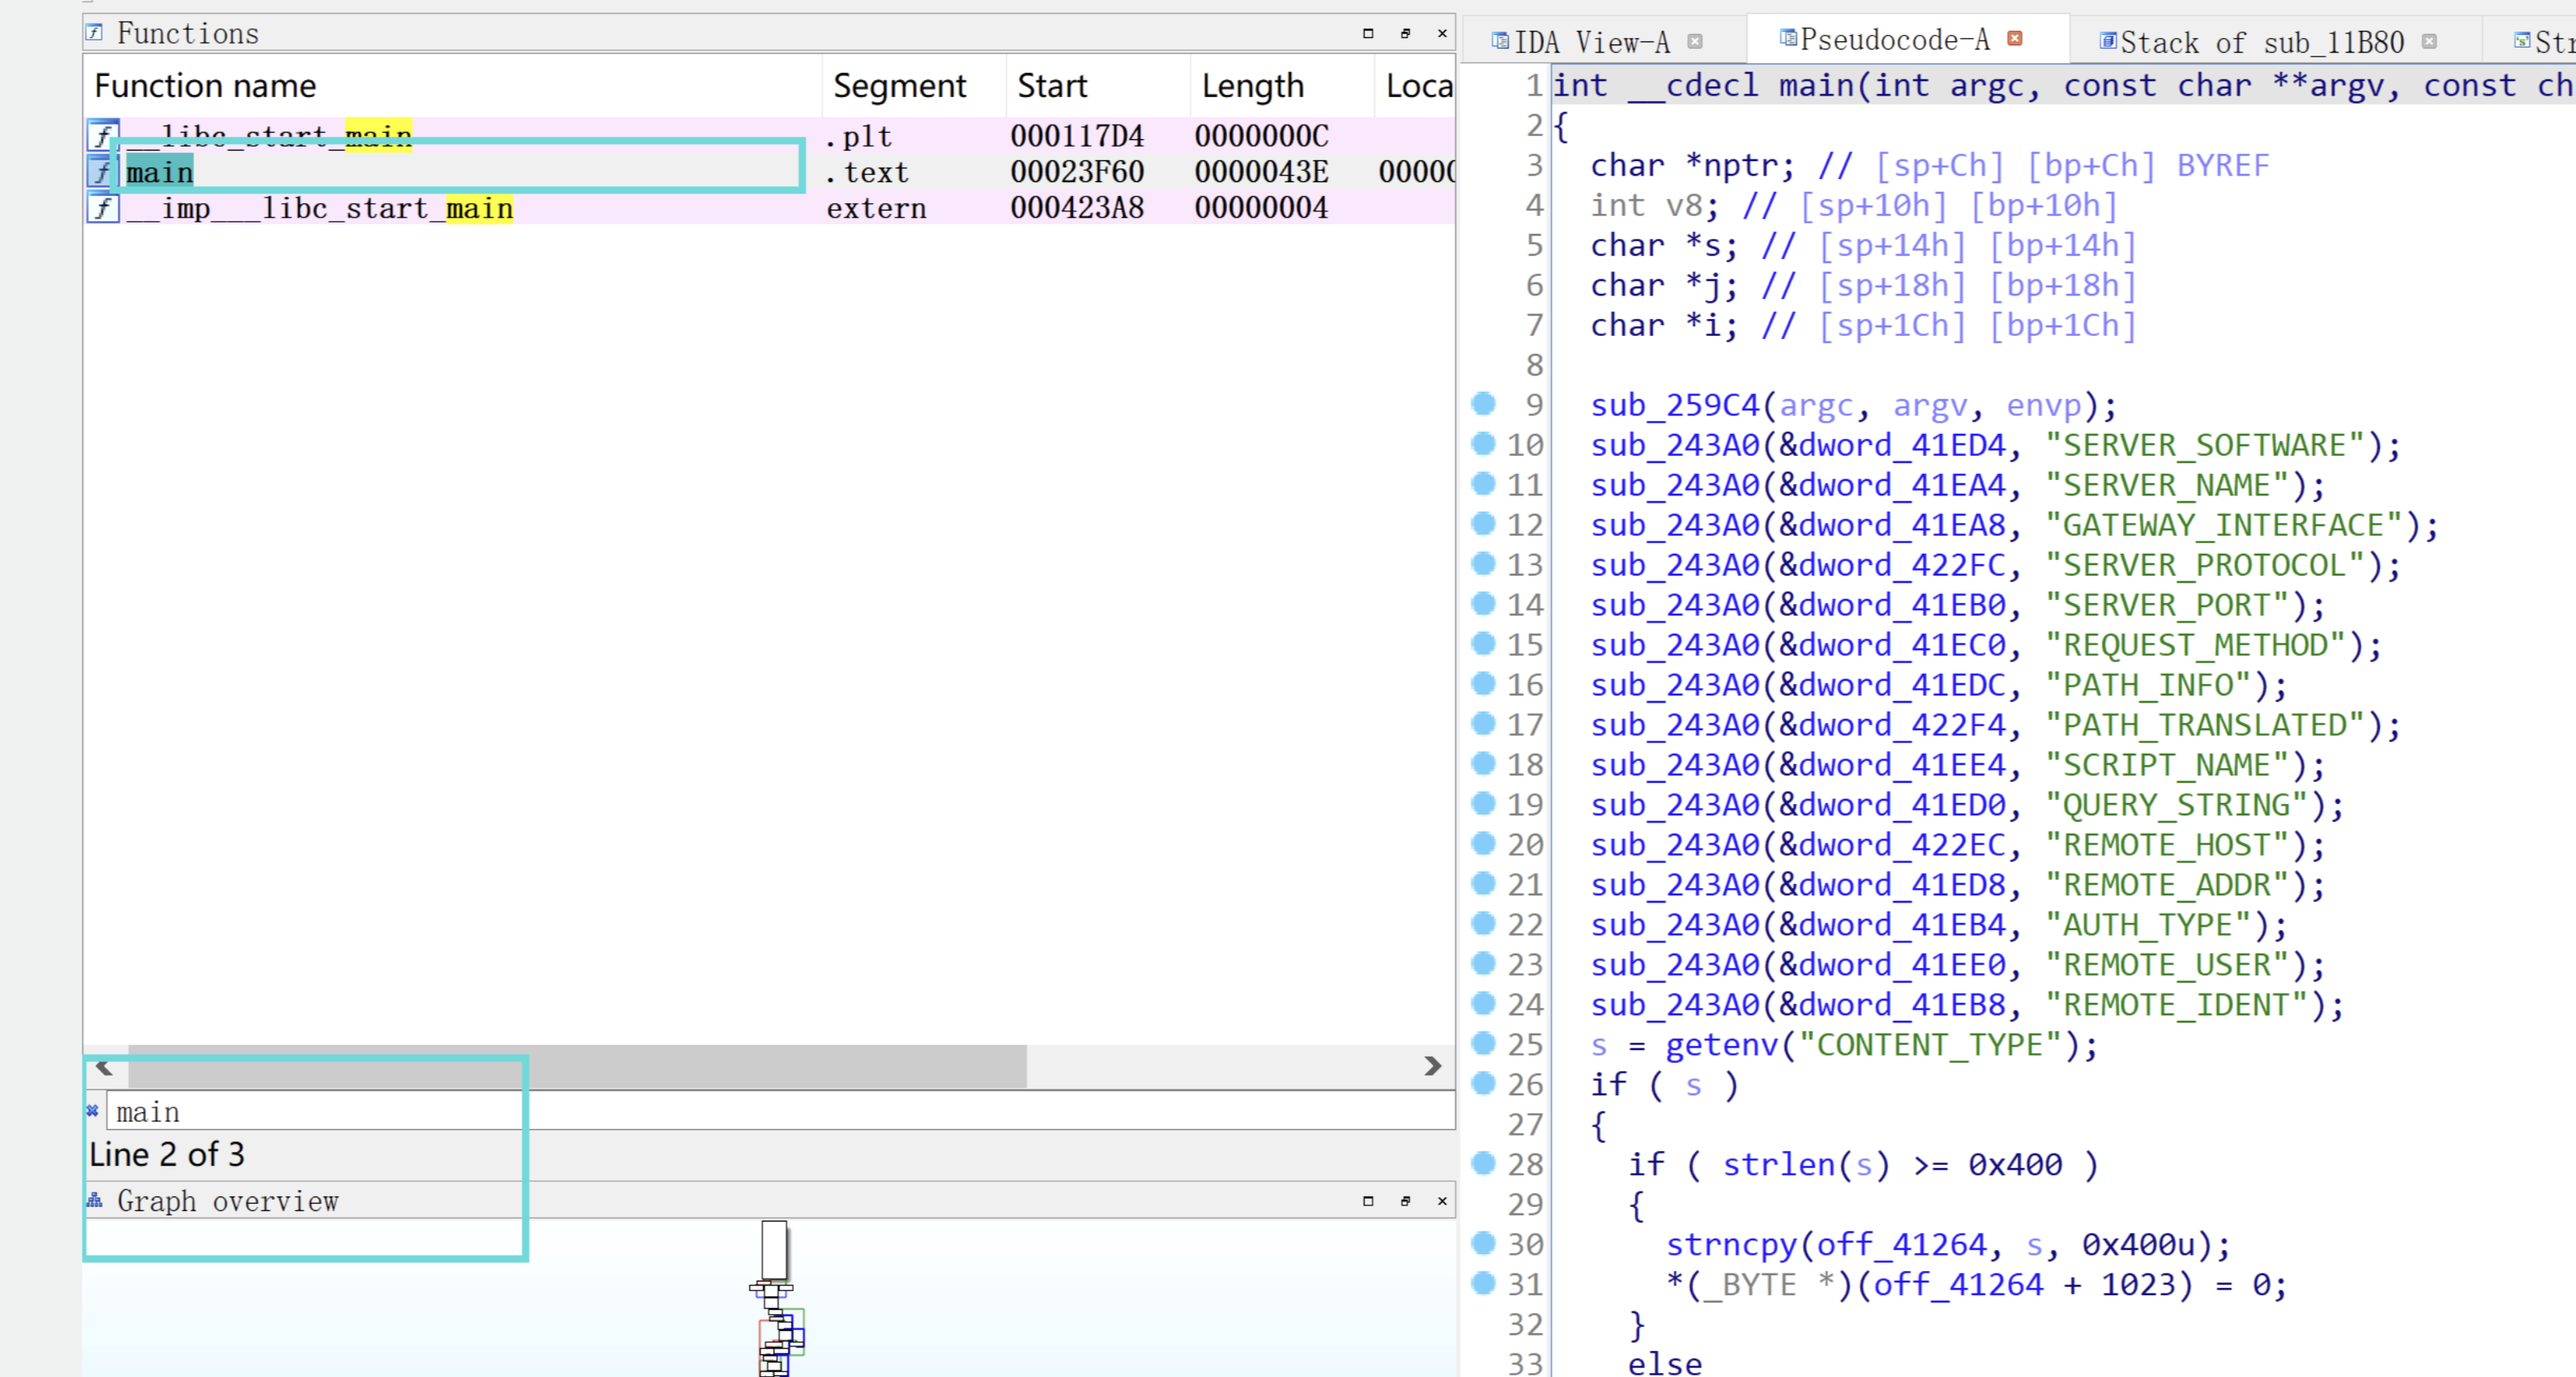Click the Graph overview flowchart thumbnail
This screenshot has height=1377, width=2576.
coord(776,1298)
